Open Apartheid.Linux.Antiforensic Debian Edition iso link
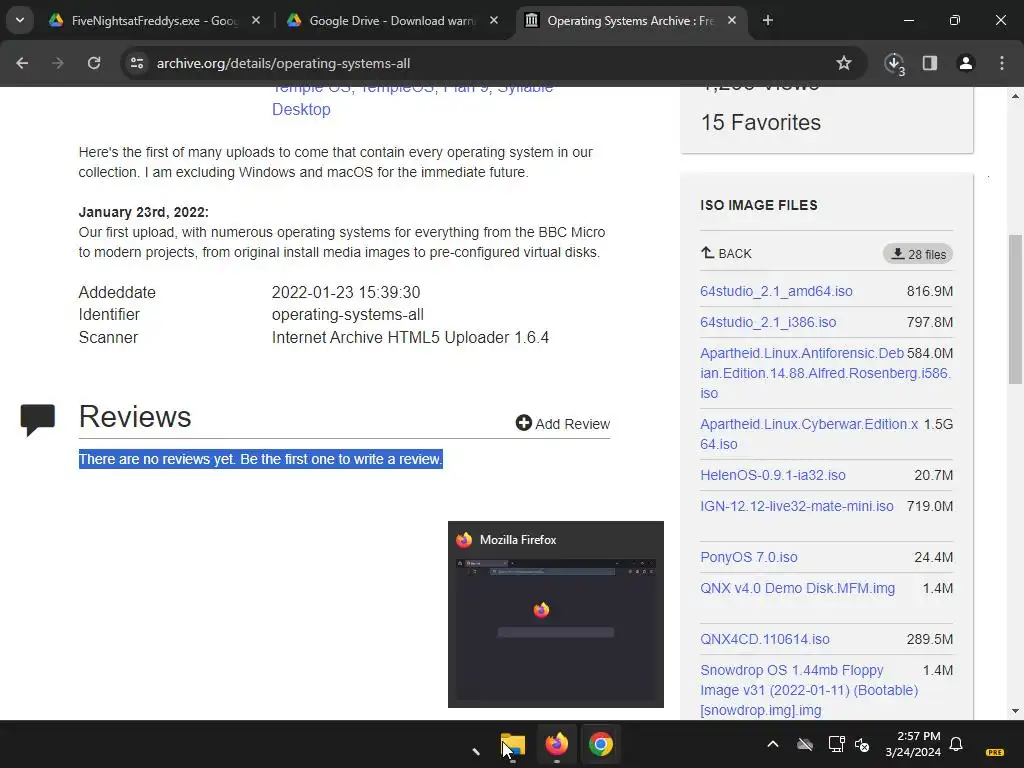Viewport: 1024px width, 768px height. pyautogui.click(x=825, y=373)
